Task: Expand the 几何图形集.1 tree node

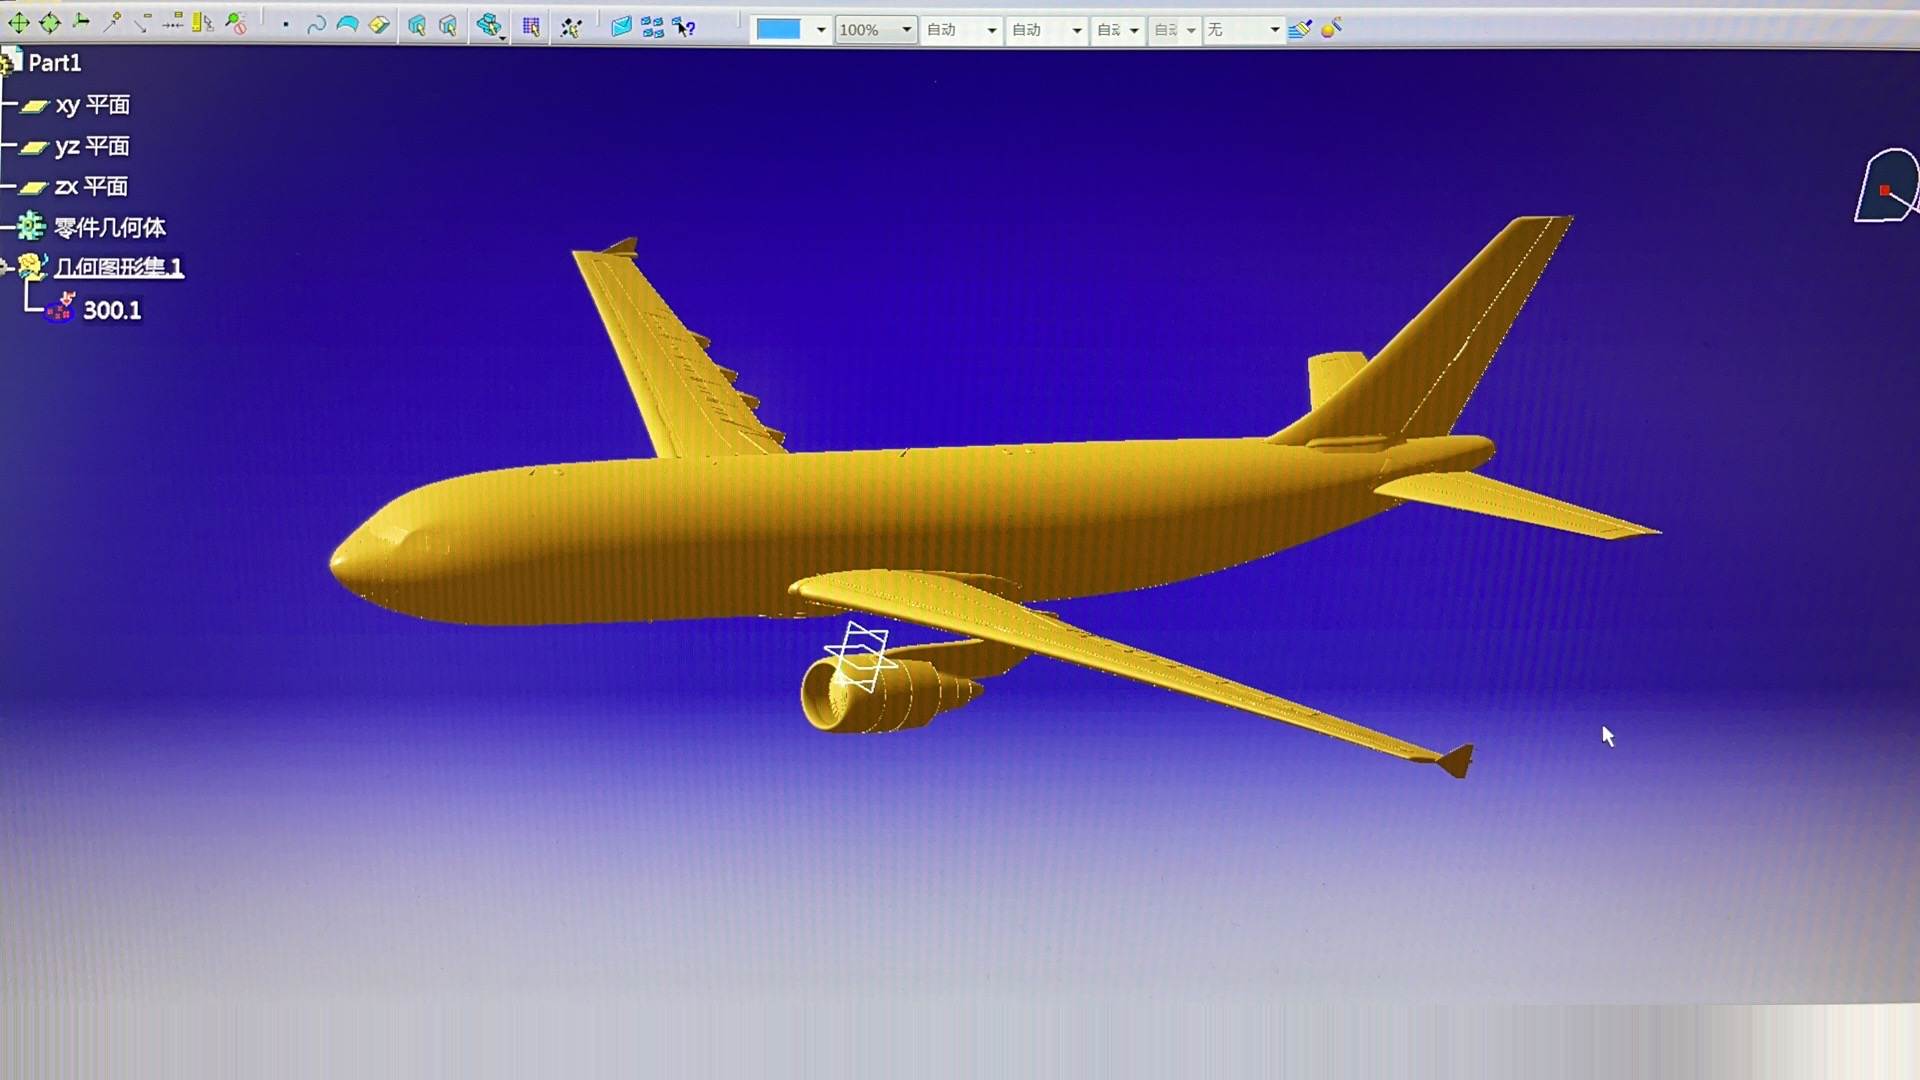Action: [5, 267]
